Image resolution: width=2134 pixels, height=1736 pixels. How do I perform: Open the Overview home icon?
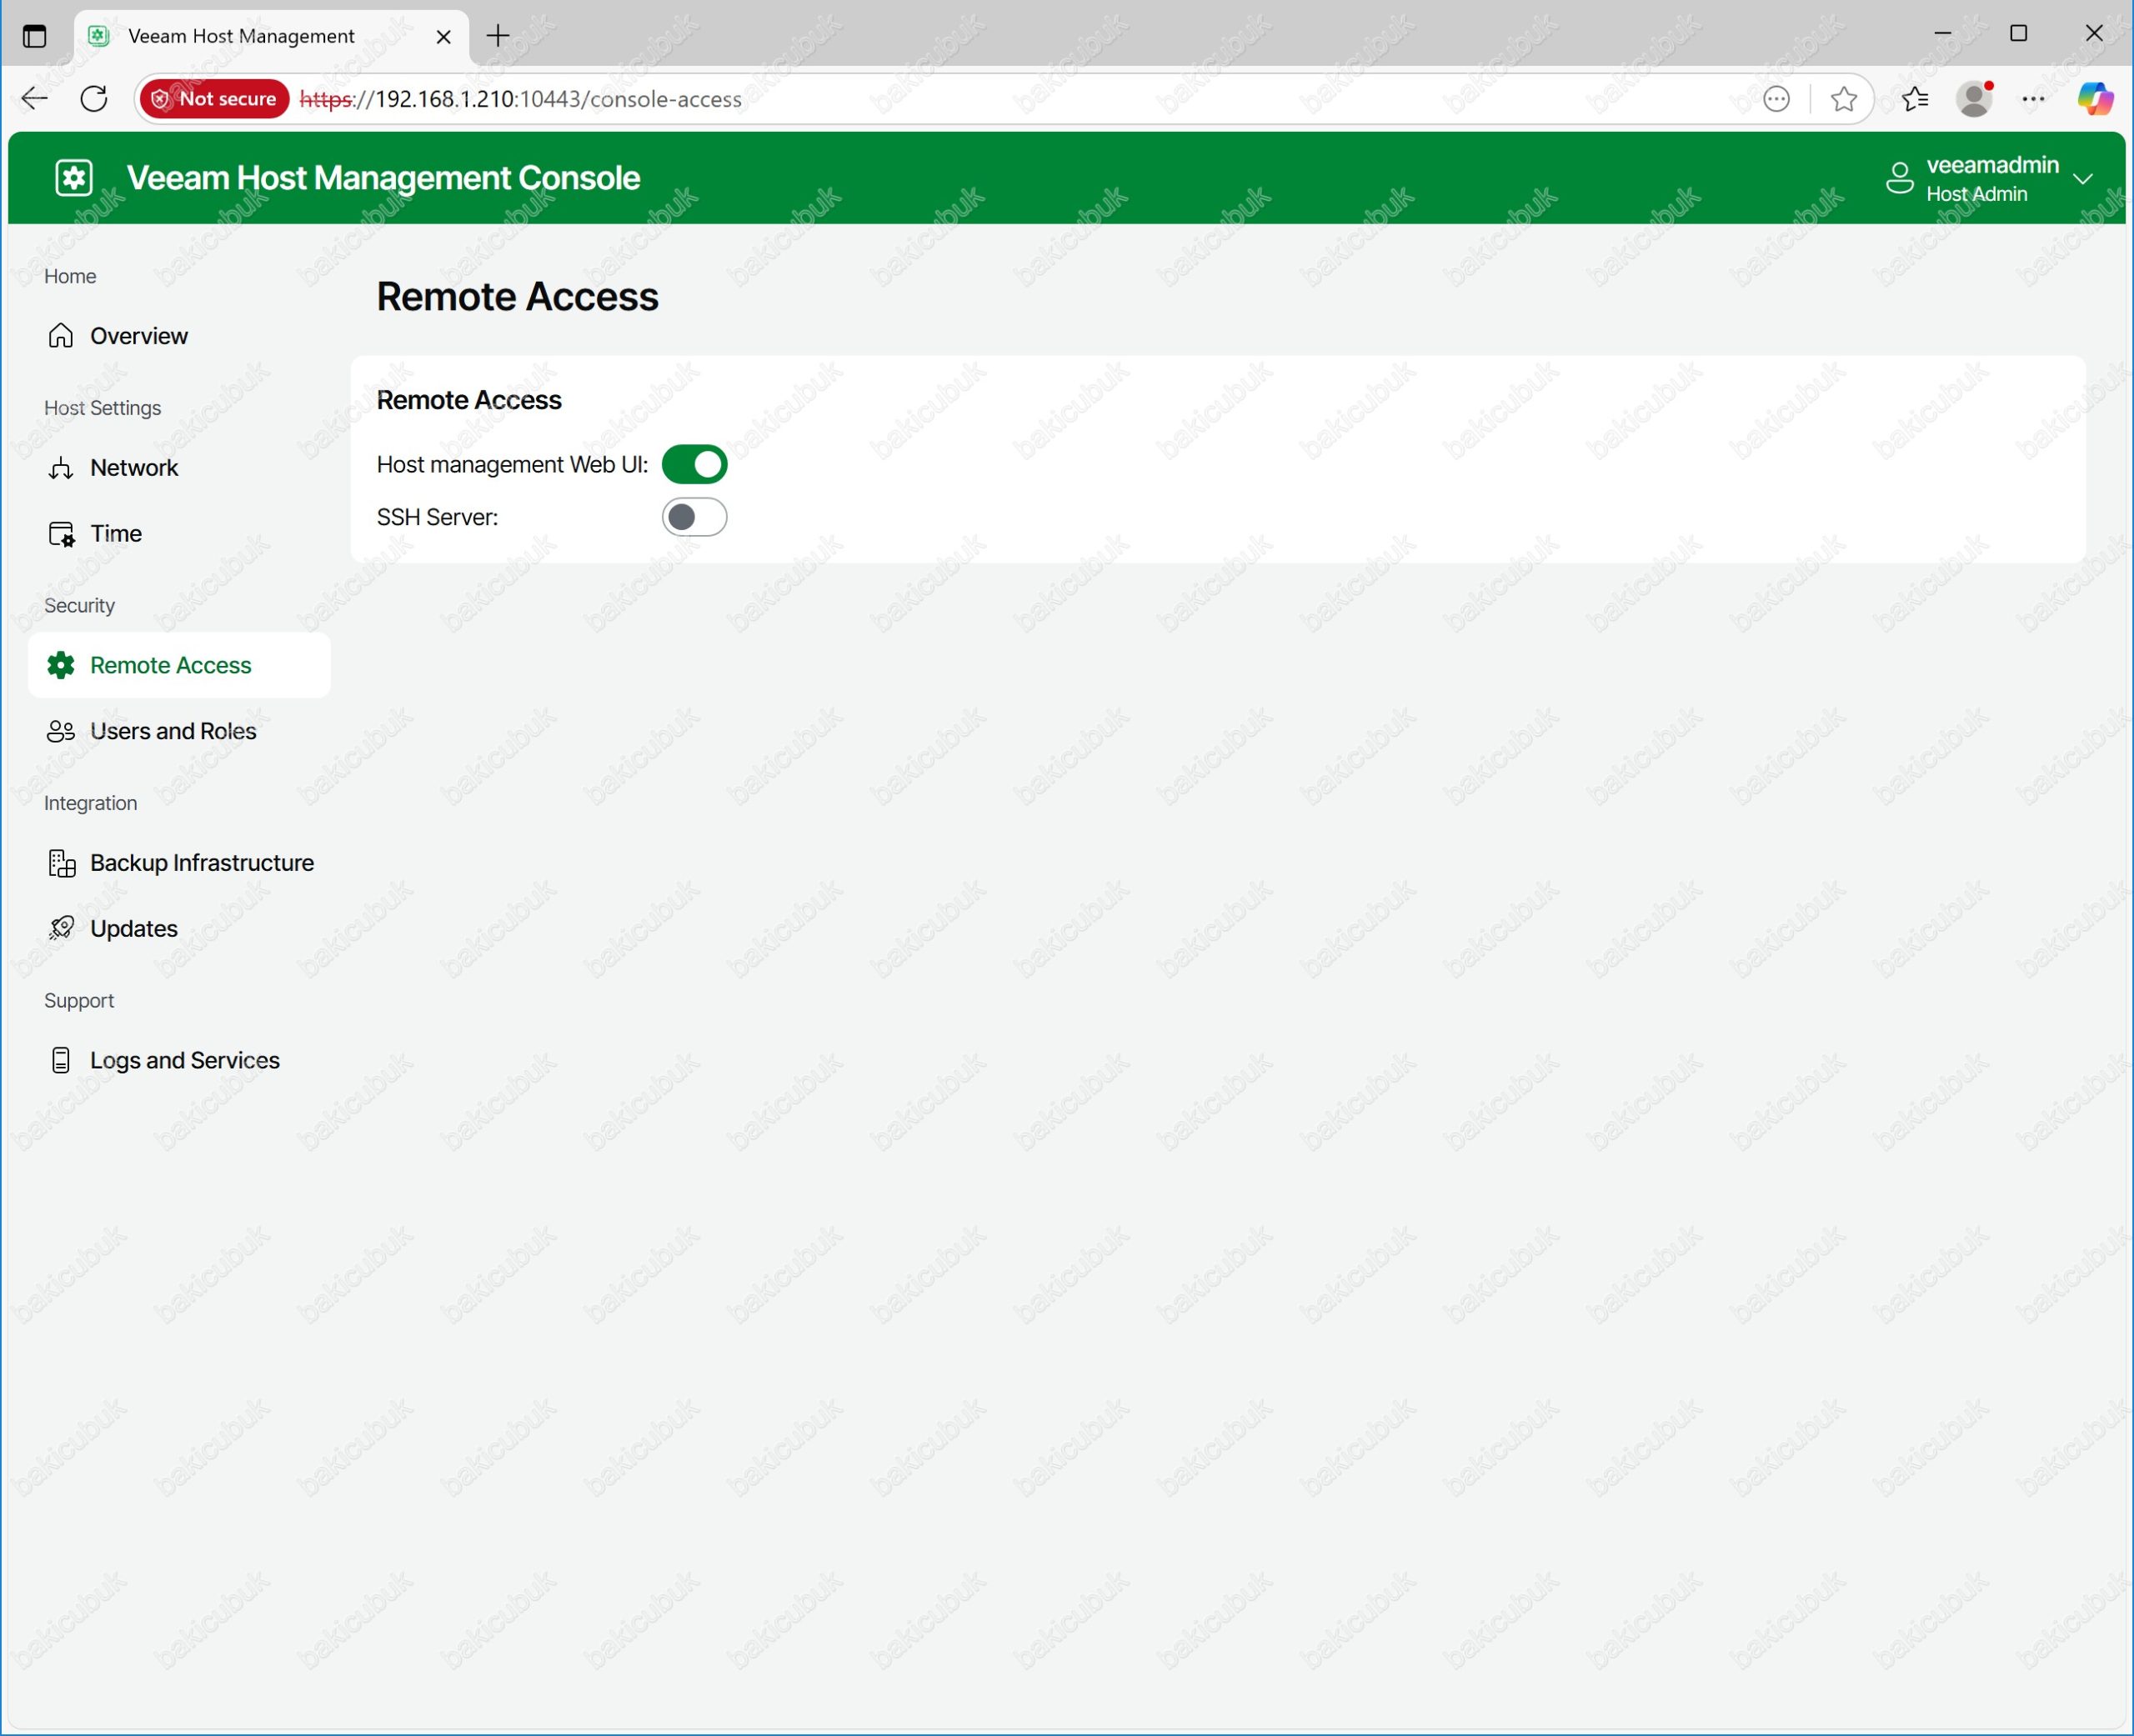pos(61,336)
